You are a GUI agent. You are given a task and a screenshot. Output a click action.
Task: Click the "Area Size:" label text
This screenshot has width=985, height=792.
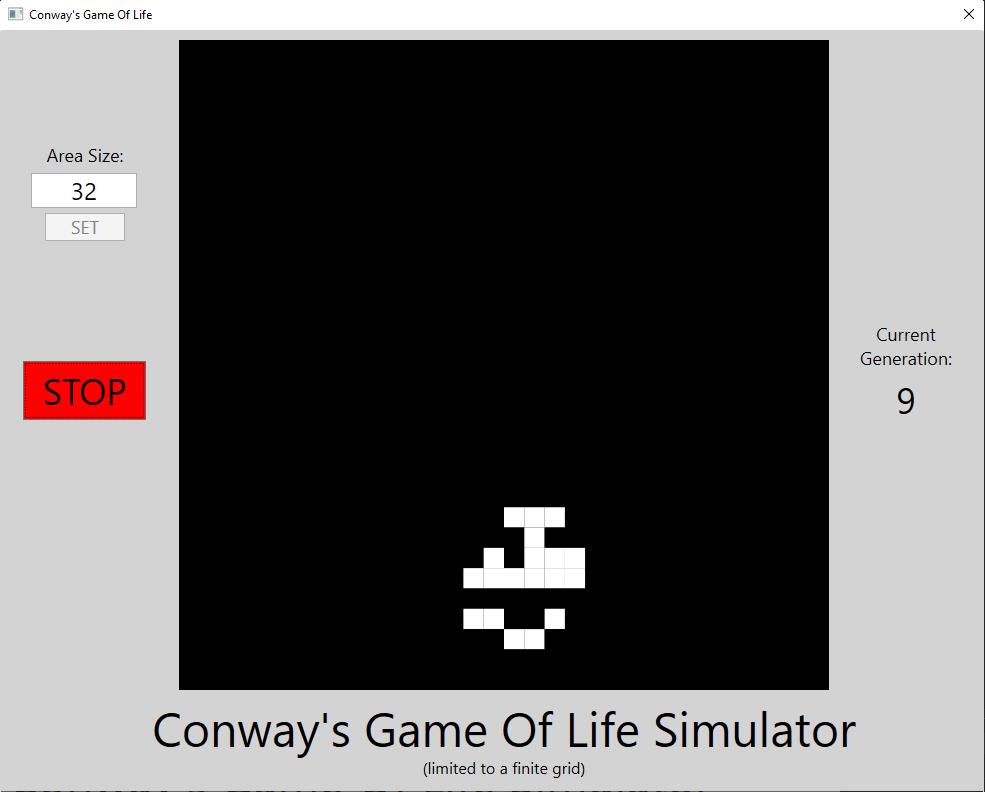[85, 156]
